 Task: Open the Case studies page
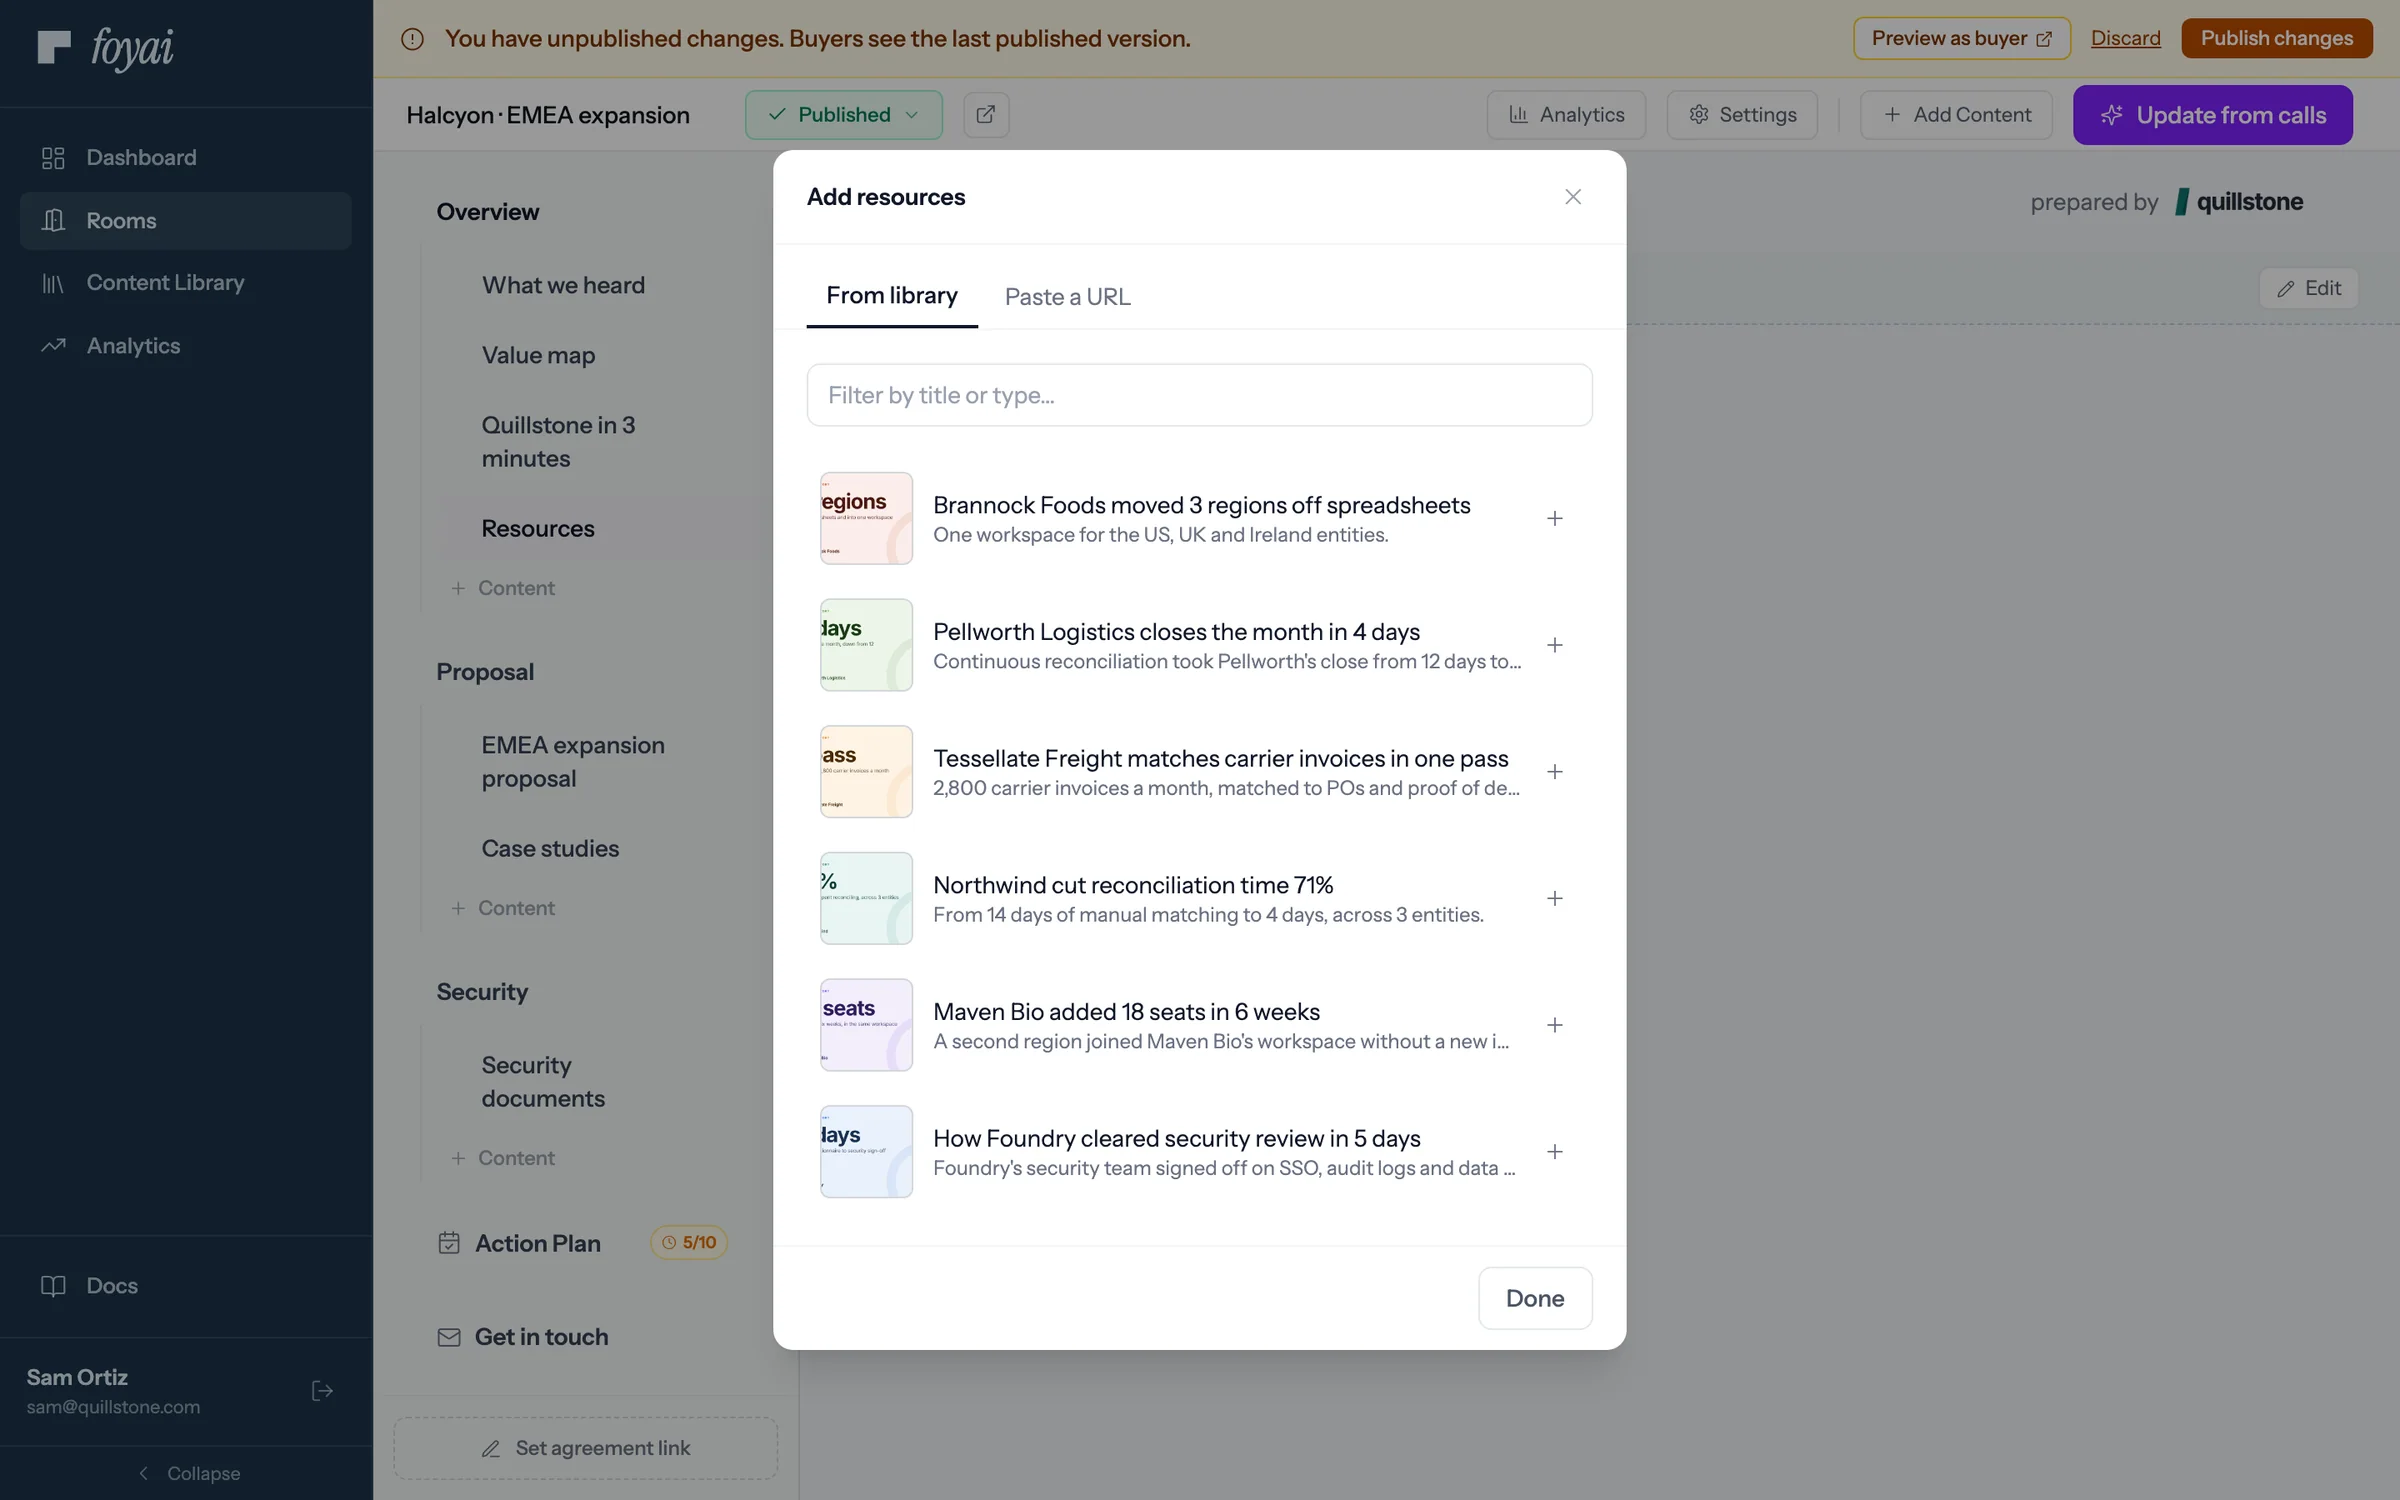point(550,848)
